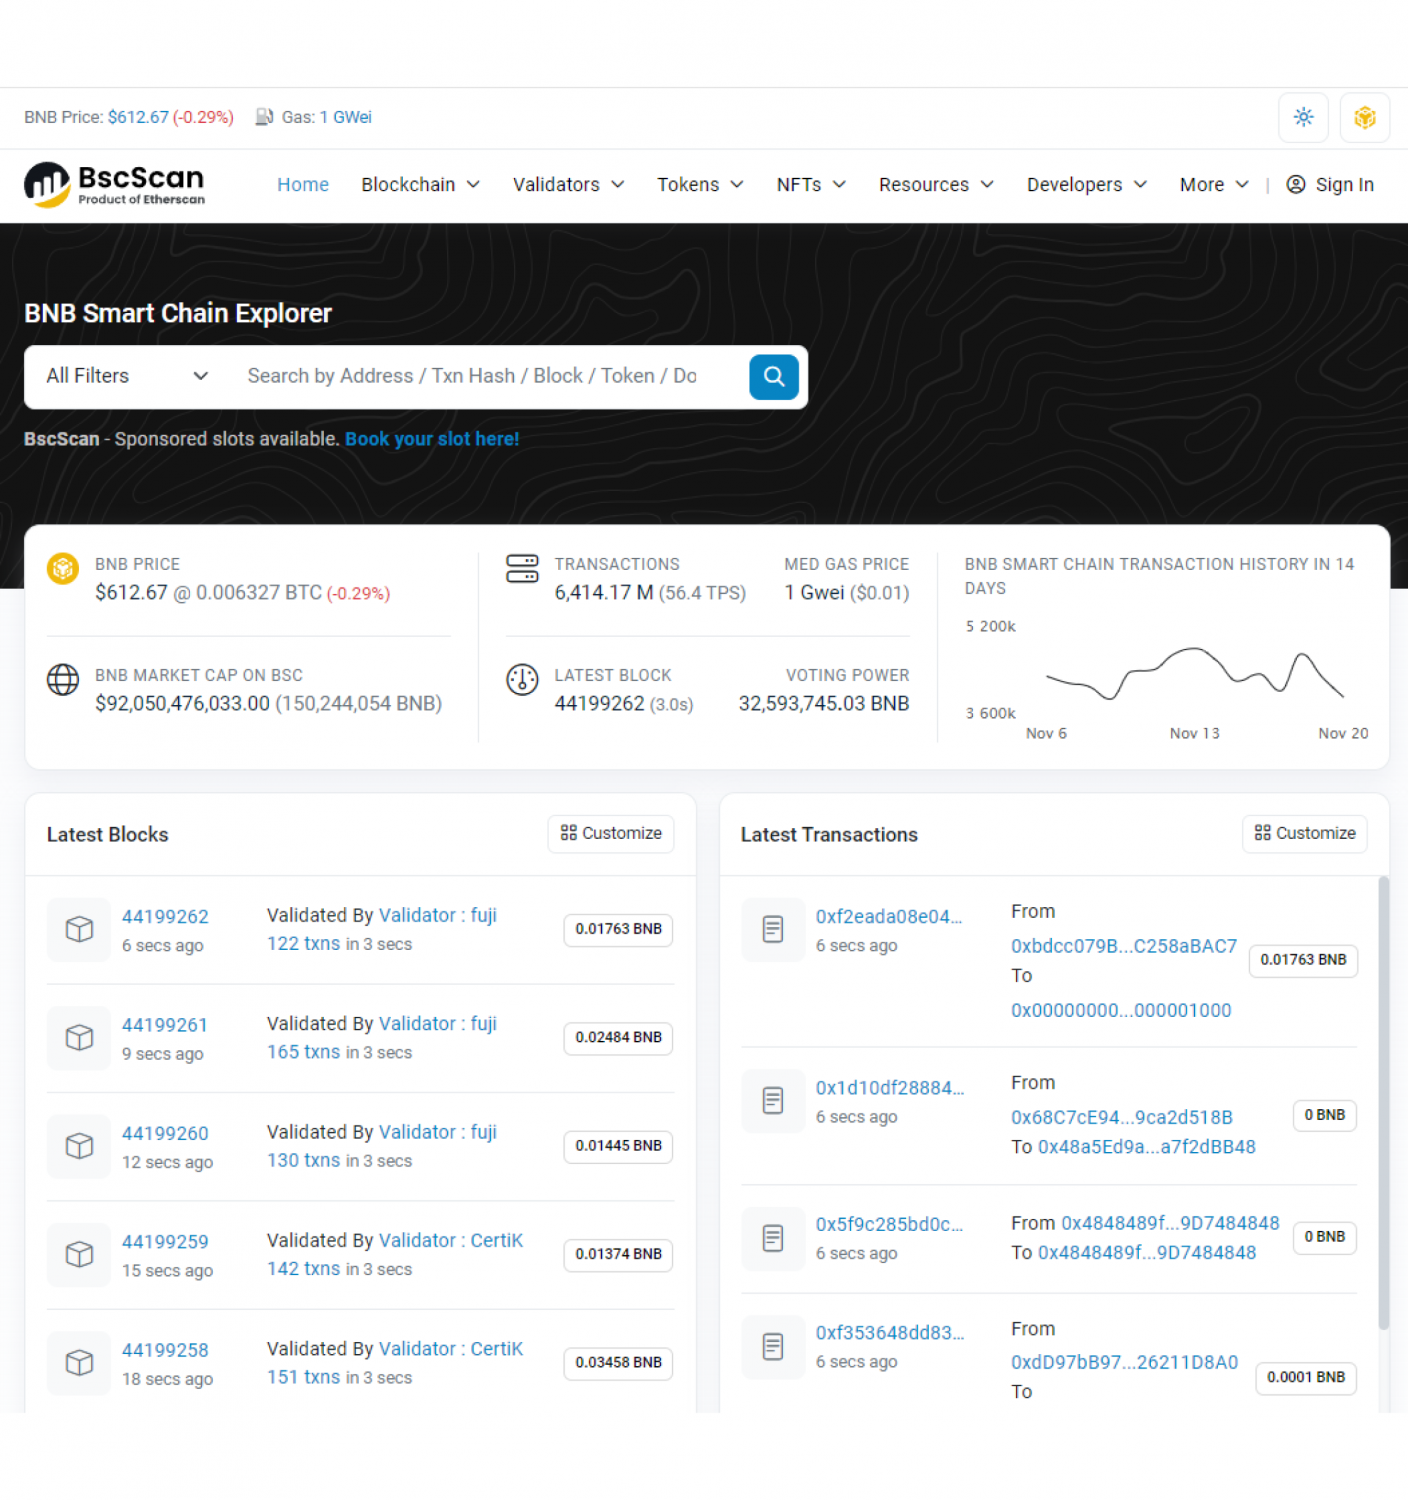Image resolution: width=1408 pixels, height=1500 pixels.
Task: Click the document icon for txn 0xf2eada08e04
Action: coord(773,929)
